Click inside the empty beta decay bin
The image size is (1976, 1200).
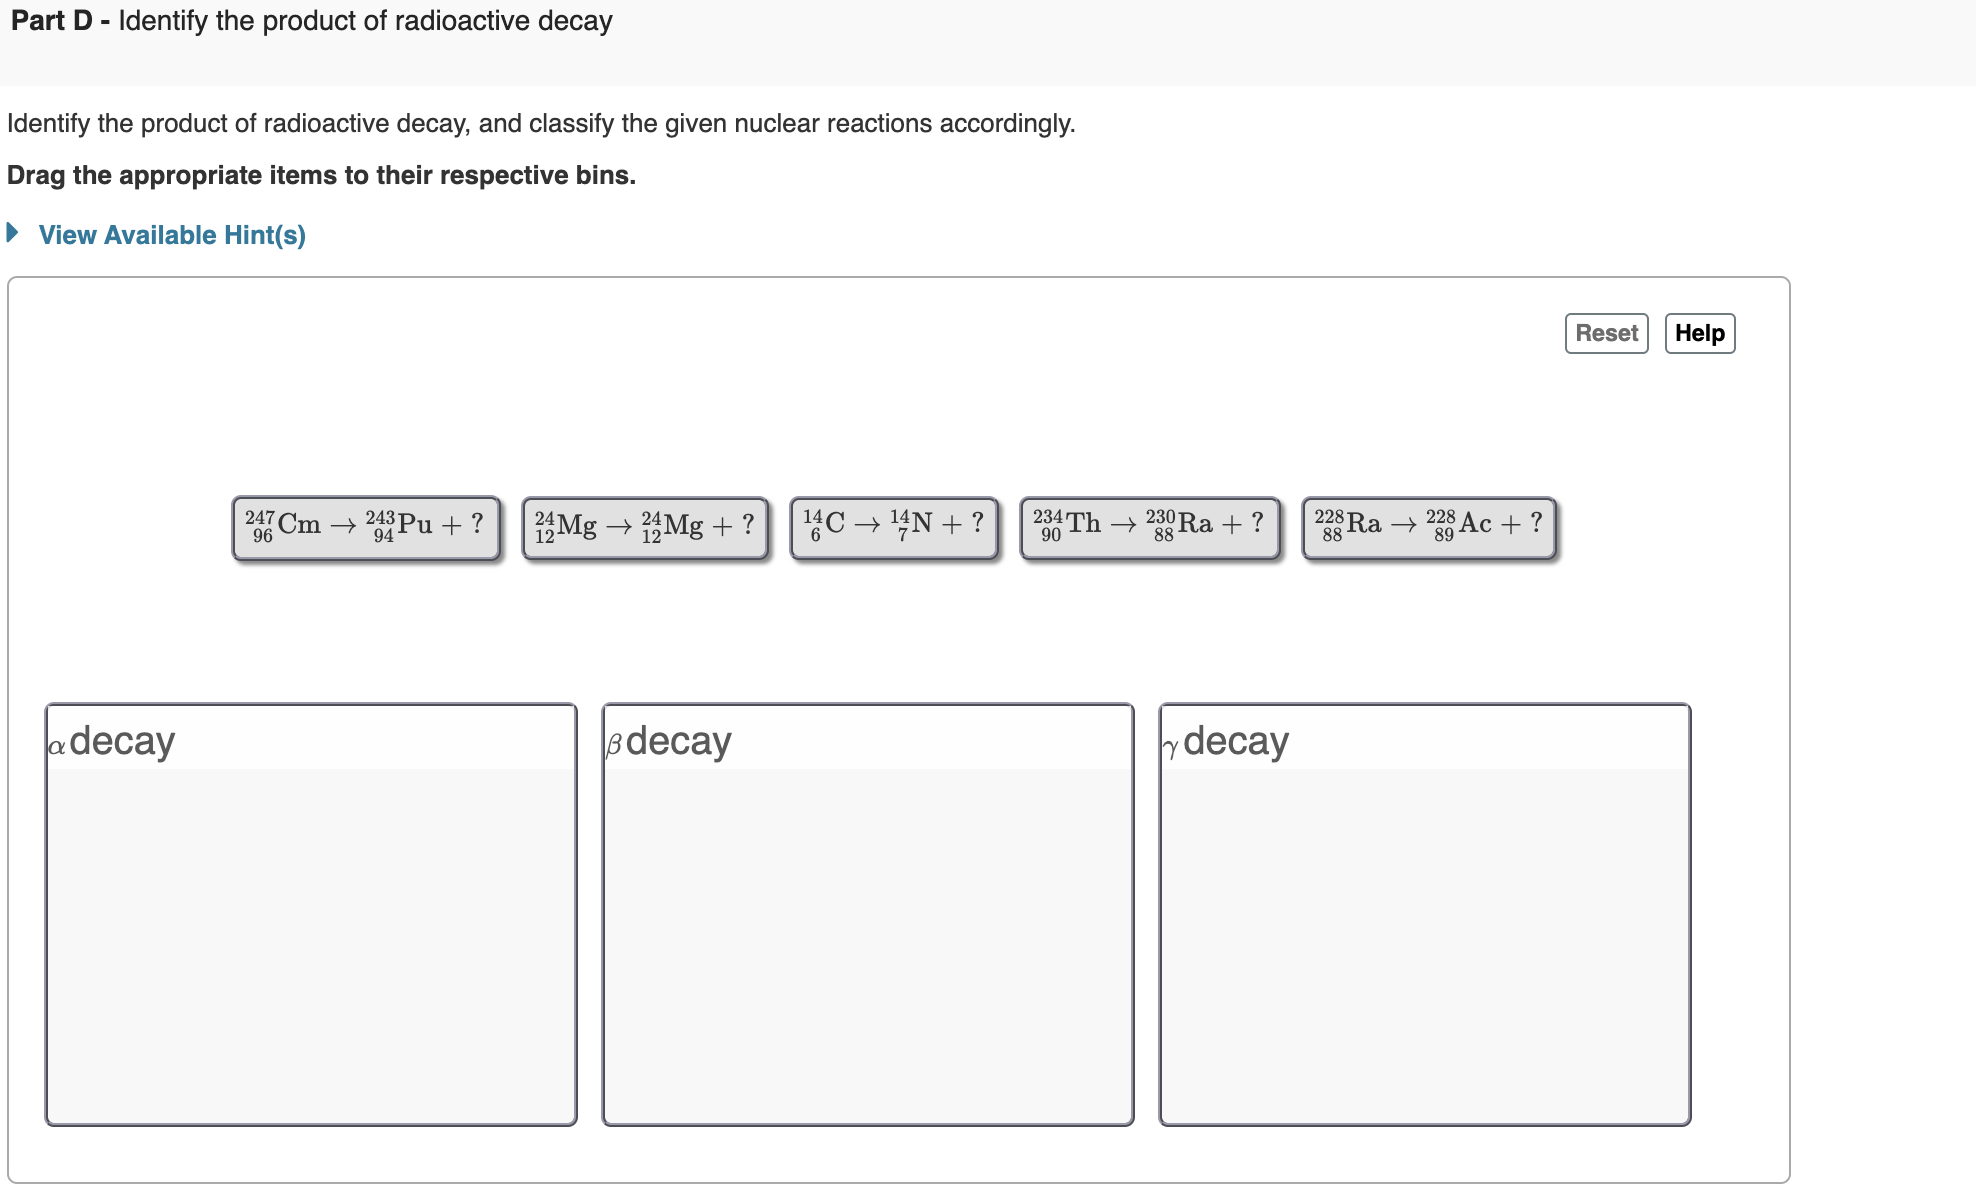click(x=868, y=945)
